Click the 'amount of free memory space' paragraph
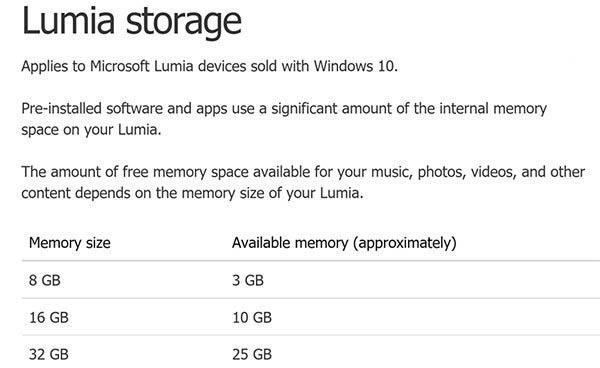Viewport: 600px width, 368px height. point(303,182)
